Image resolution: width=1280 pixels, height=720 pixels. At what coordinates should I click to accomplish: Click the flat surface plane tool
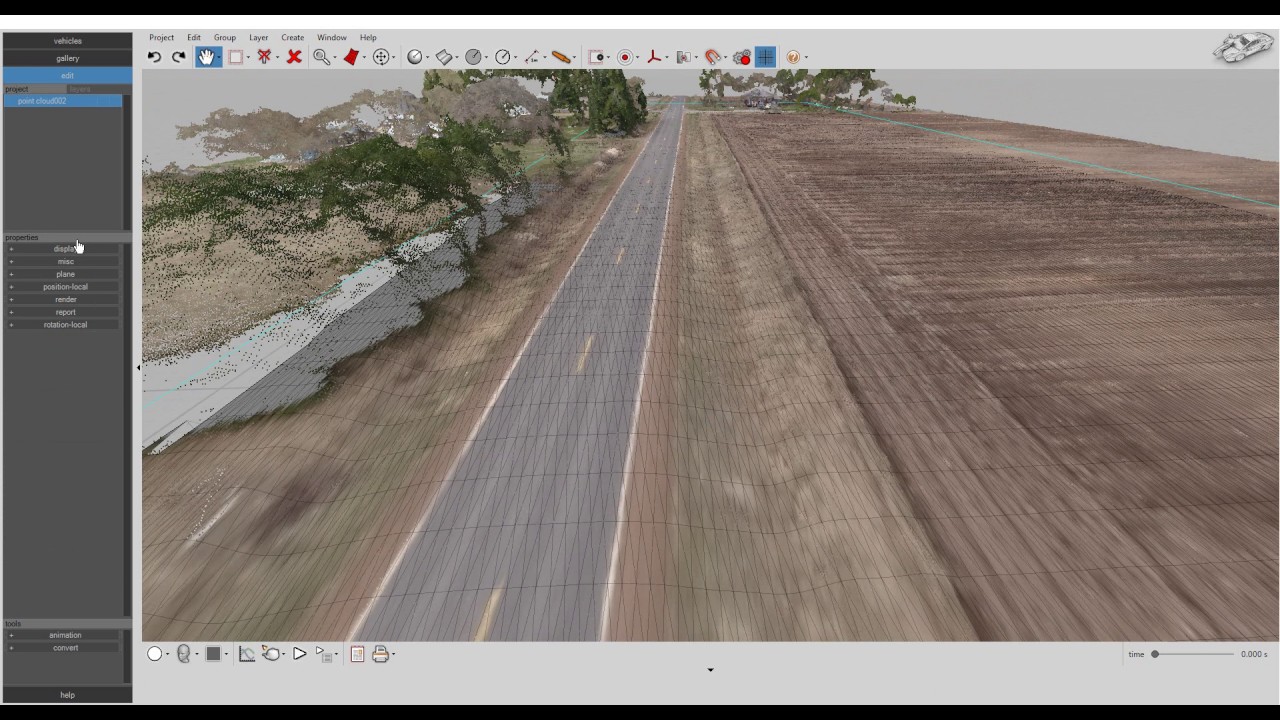443,57
